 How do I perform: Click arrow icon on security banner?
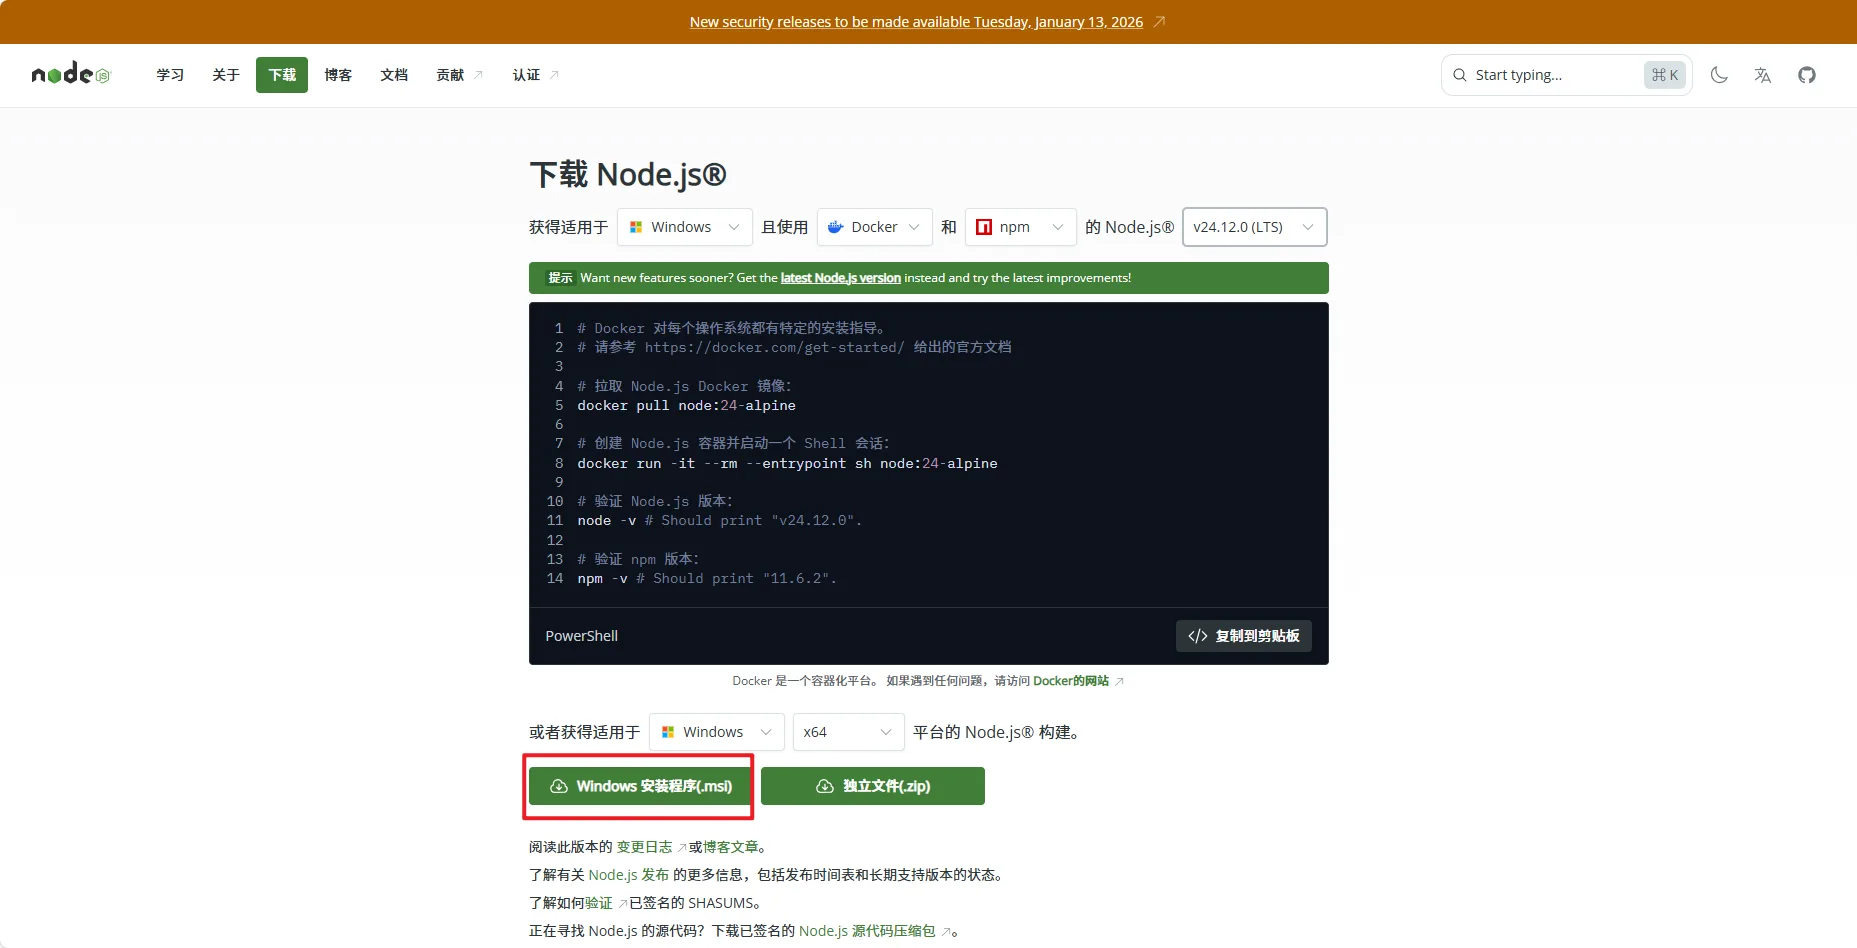point(1159,21)
